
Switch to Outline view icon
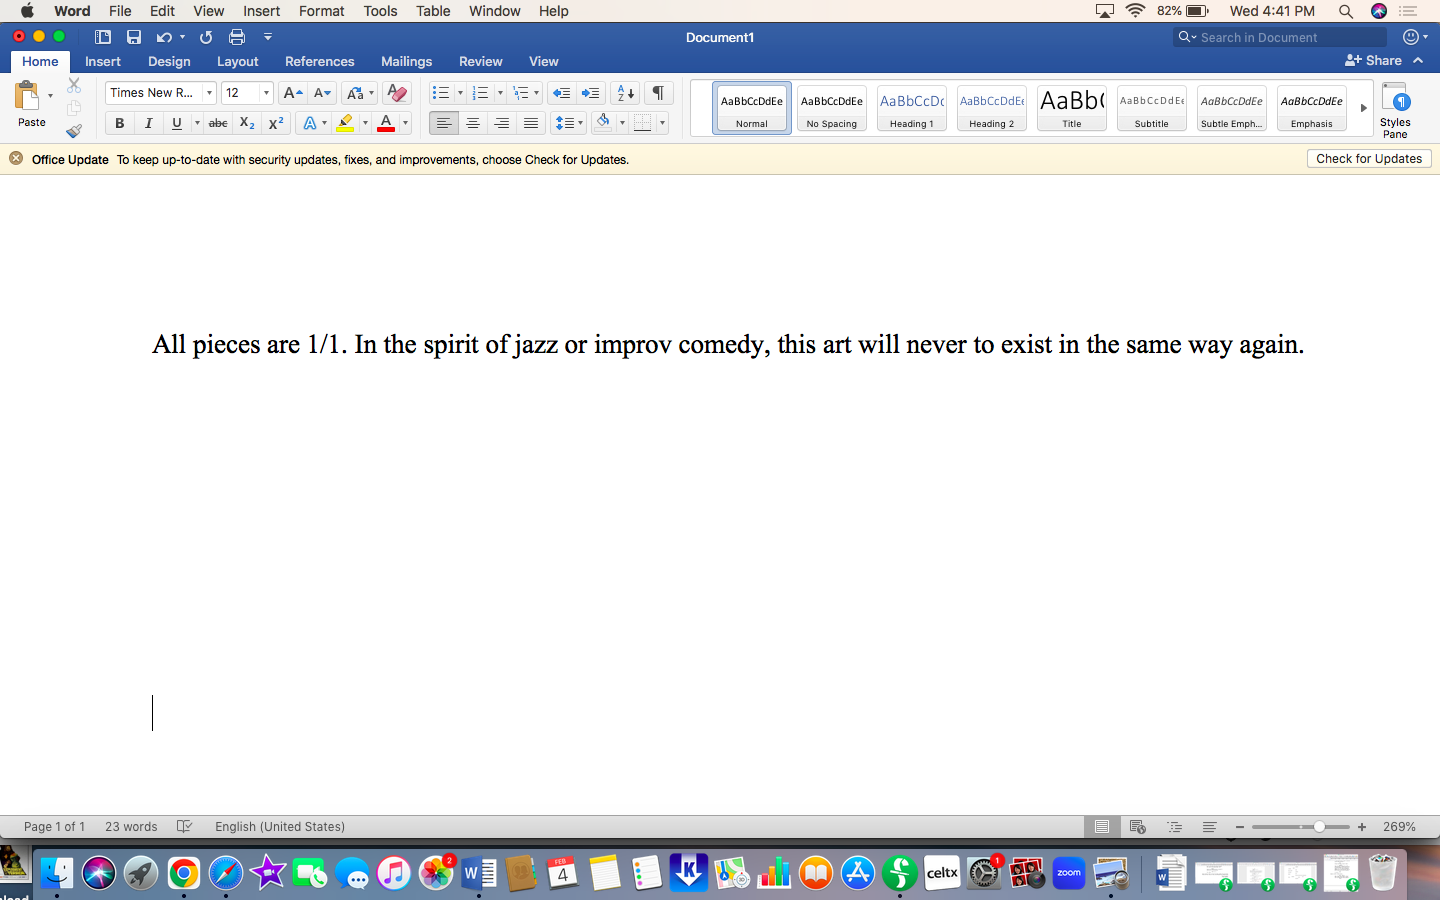1174,827
